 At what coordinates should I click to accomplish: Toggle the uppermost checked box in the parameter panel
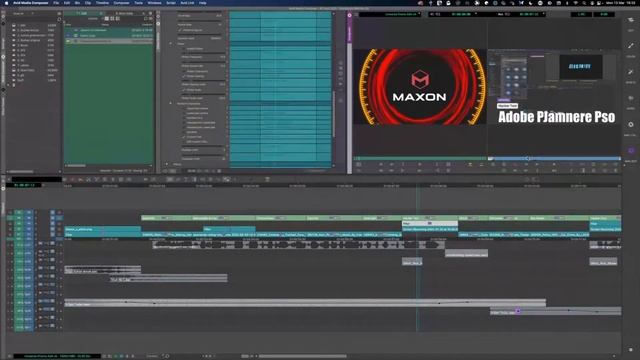point(180,30)
